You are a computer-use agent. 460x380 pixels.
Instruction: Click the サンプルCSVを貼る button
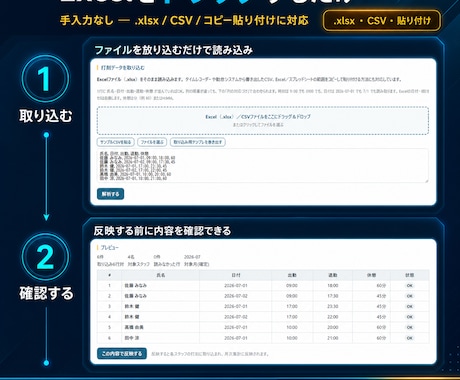point(116,142)
